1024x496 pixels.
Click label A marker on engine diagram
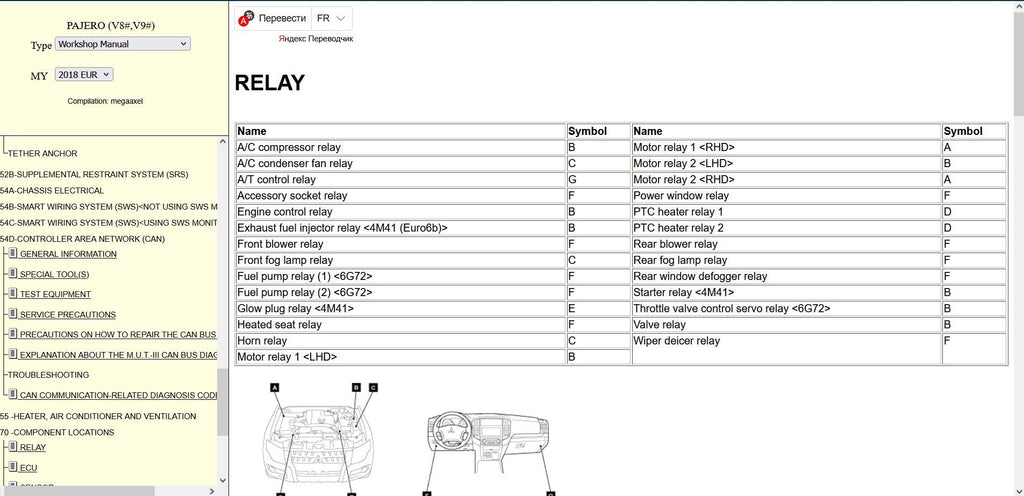pyautogui.click(x=275, y=387)
